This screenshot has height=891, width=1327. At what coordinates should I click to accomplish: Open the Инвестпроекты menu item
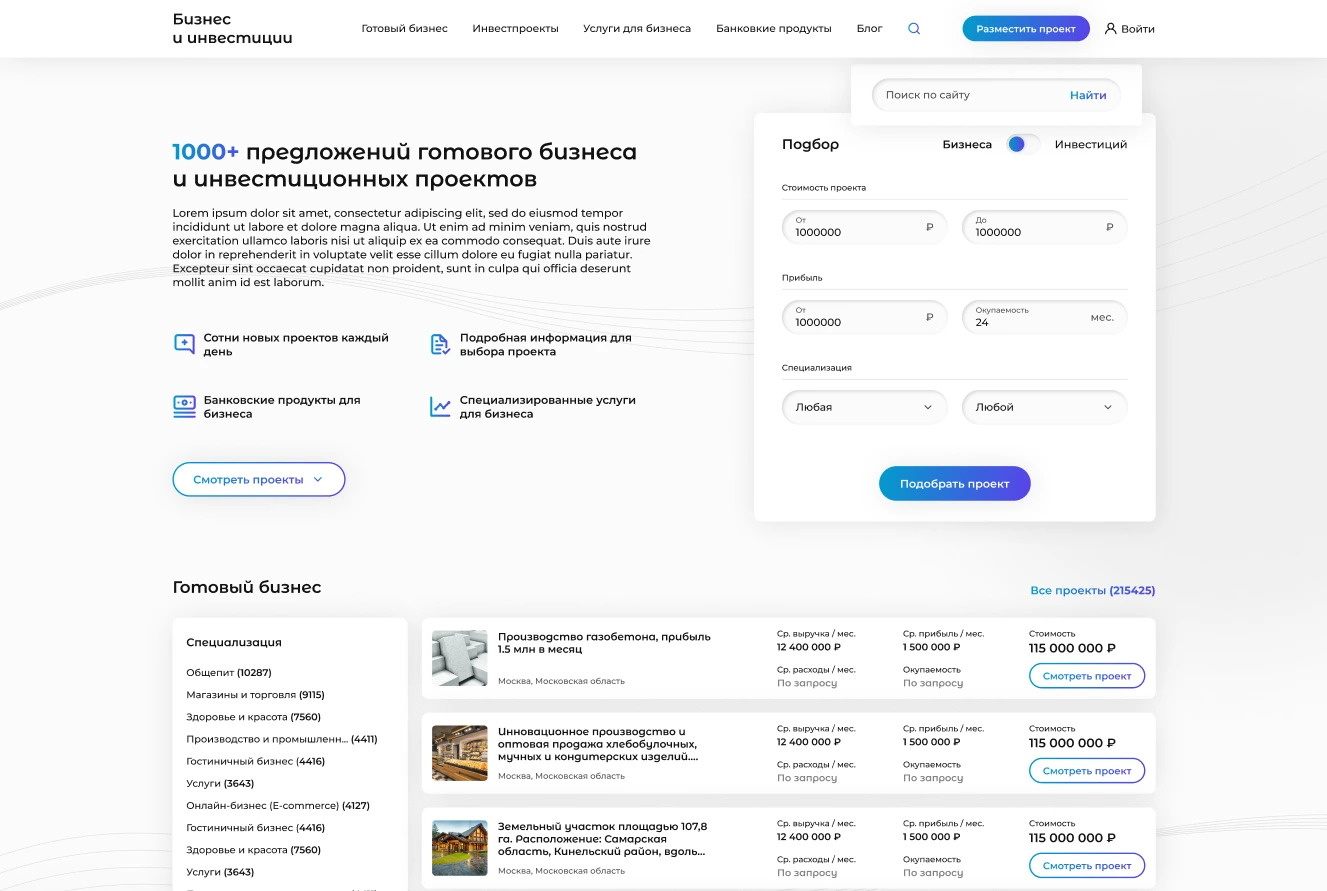pyautogui.click(x=515, y=29)
